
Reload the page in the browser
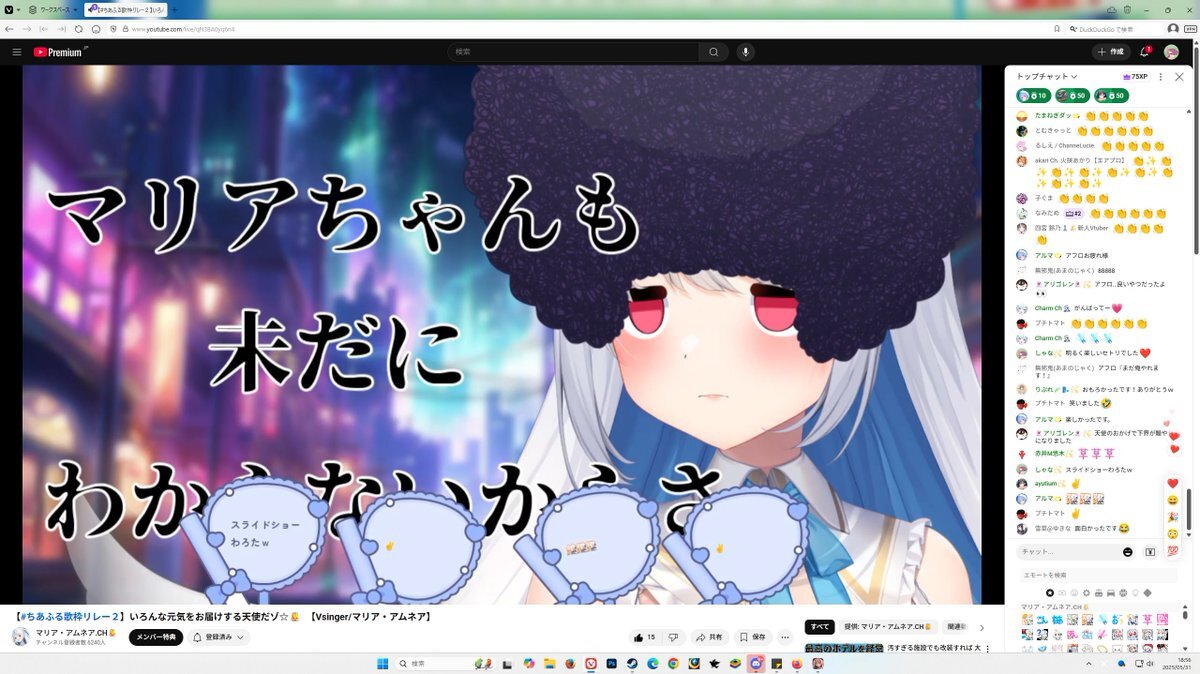coord(79,29)
